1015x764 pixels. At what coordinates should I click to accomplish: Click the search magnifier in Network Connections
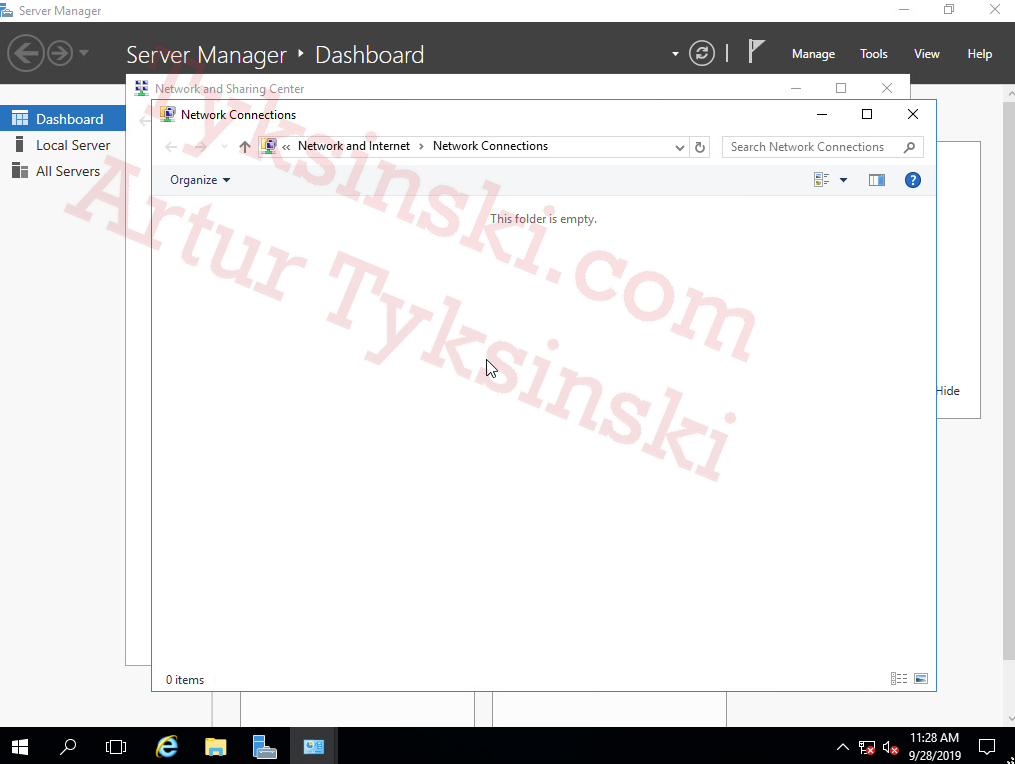click(909, 147)
